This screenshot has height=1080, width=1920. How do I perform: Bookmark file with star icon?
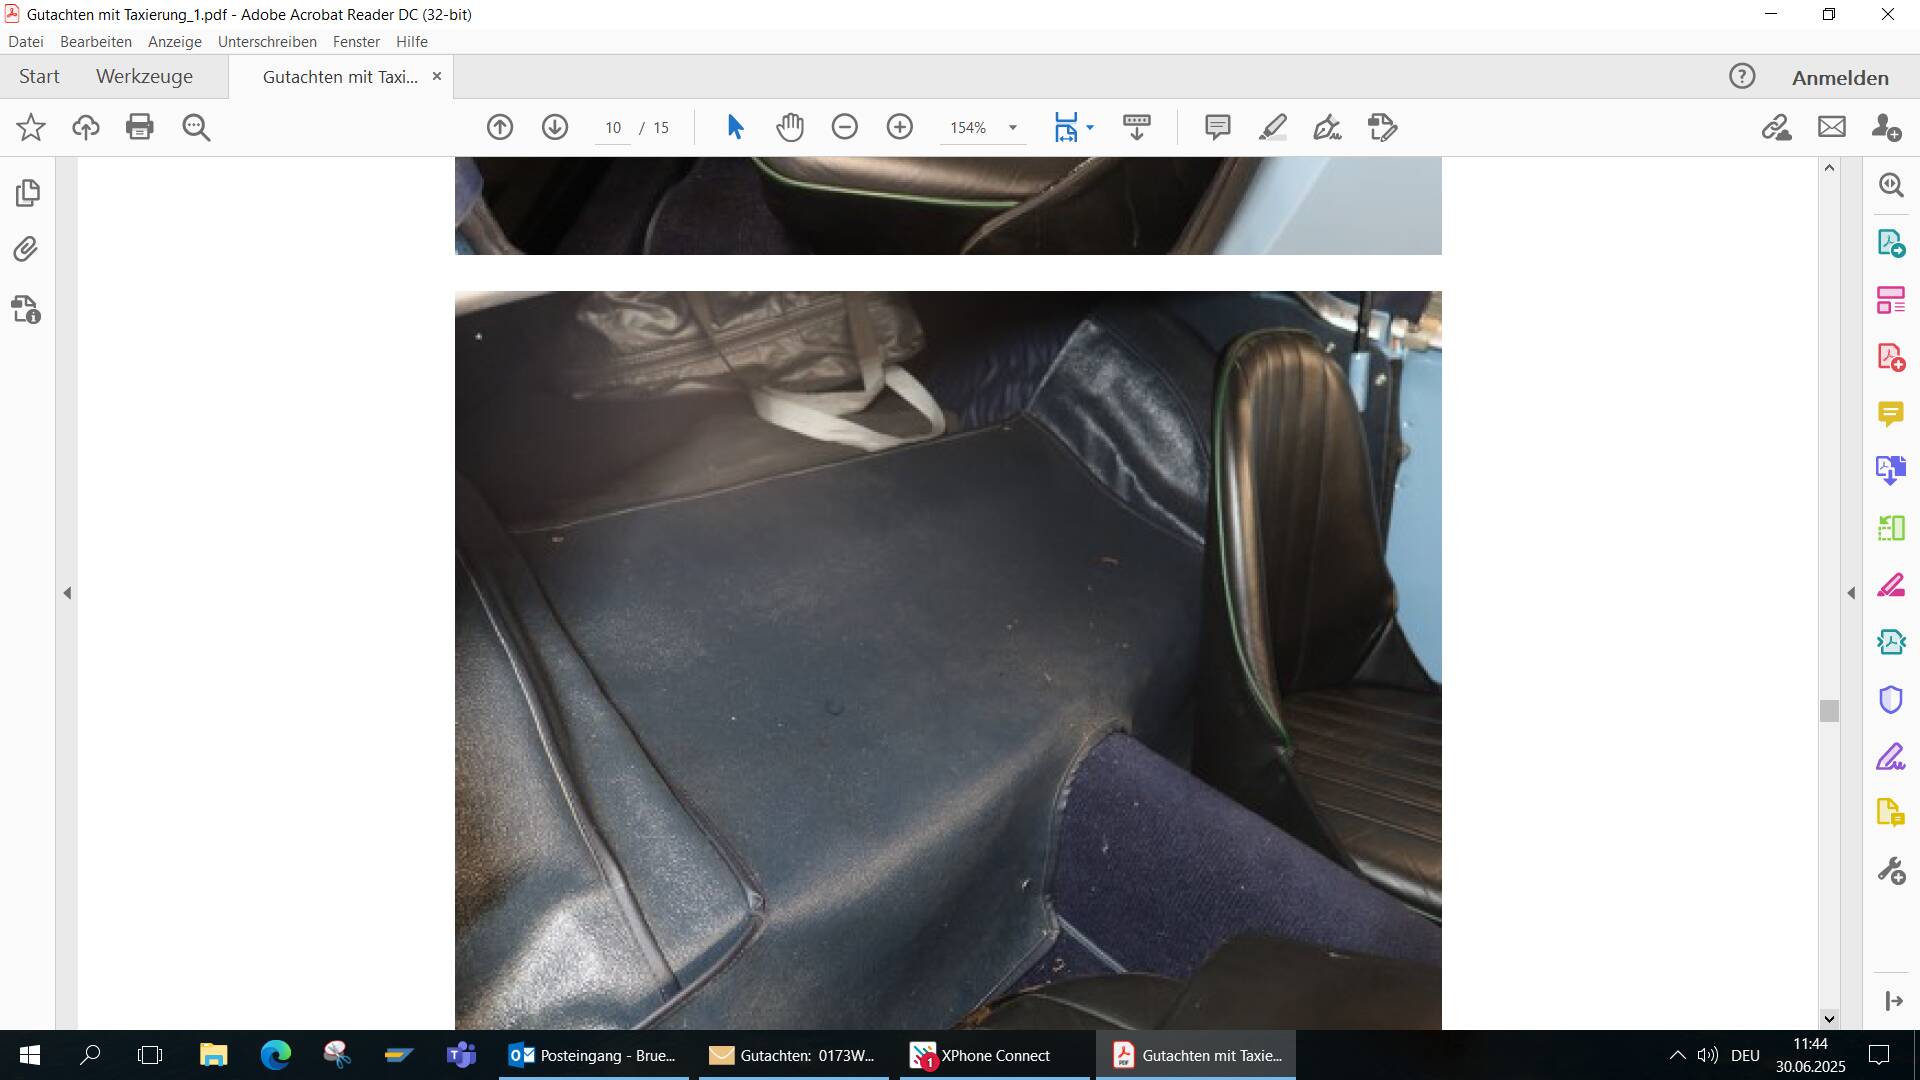coord(31,127)
